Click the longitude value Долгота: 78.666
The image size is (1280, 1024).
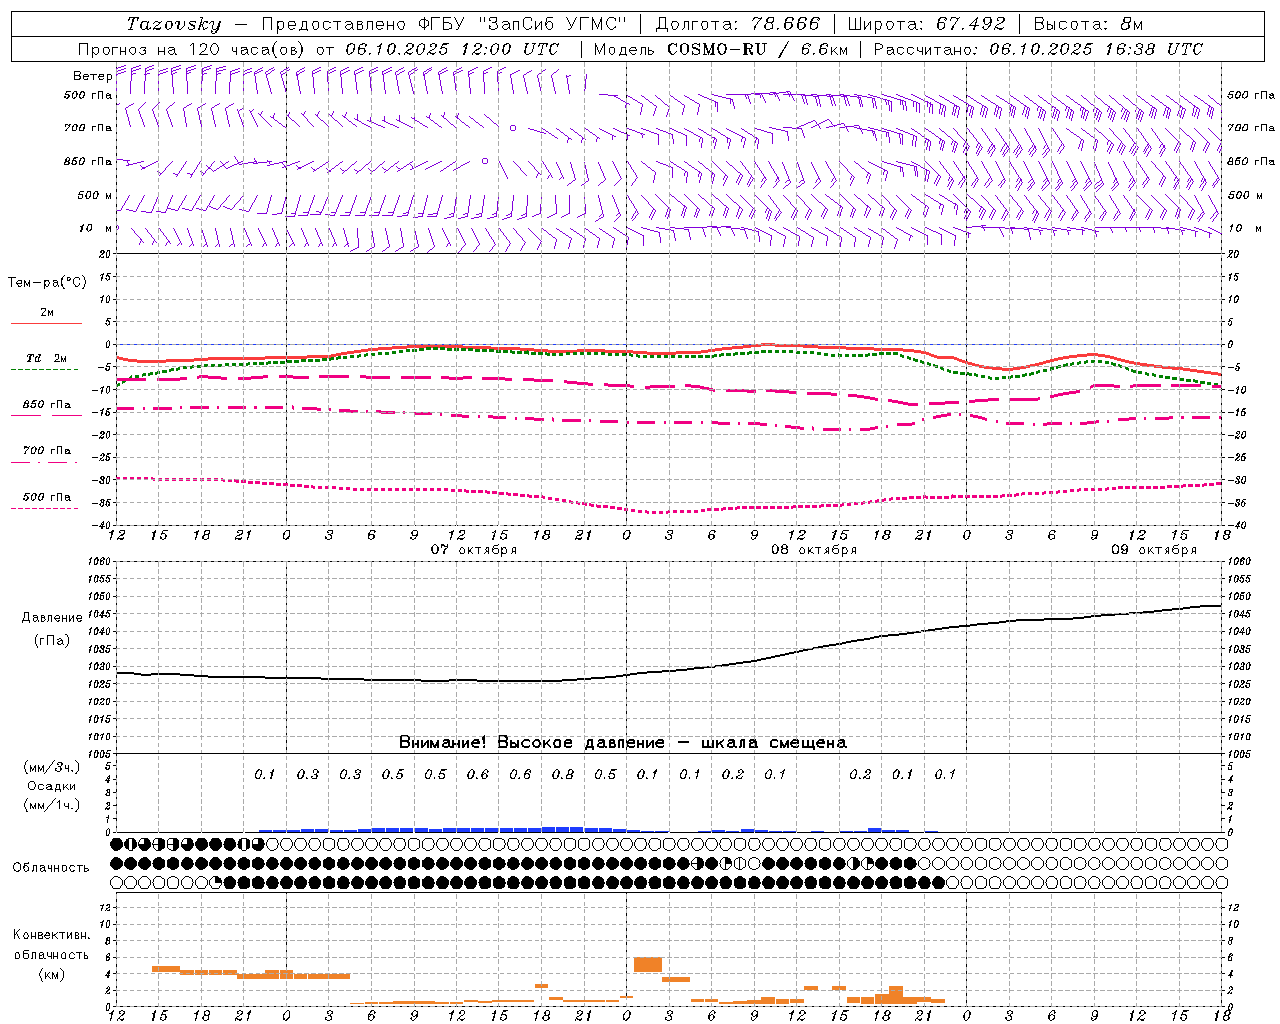click(x=738, y=24)
